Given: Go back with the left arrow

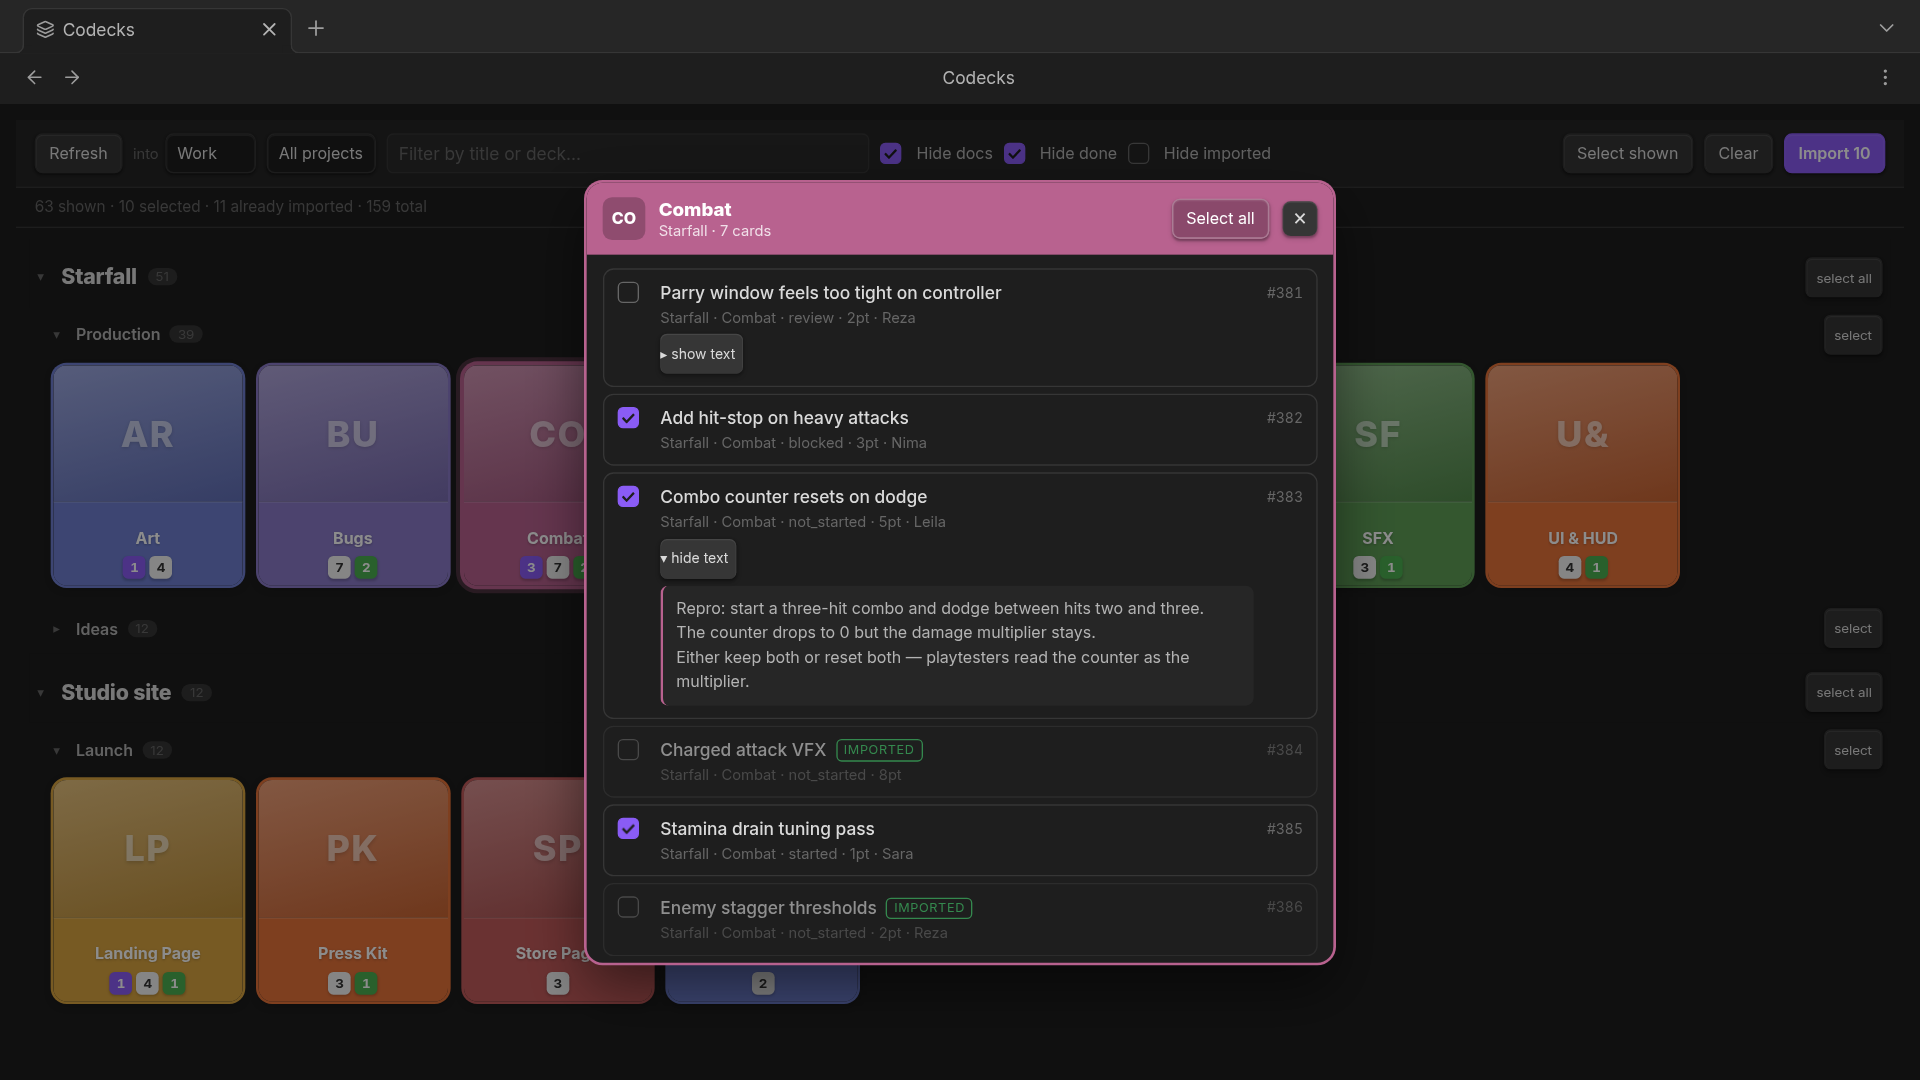Looking at the screenshot, I should (x=34, y=77).
